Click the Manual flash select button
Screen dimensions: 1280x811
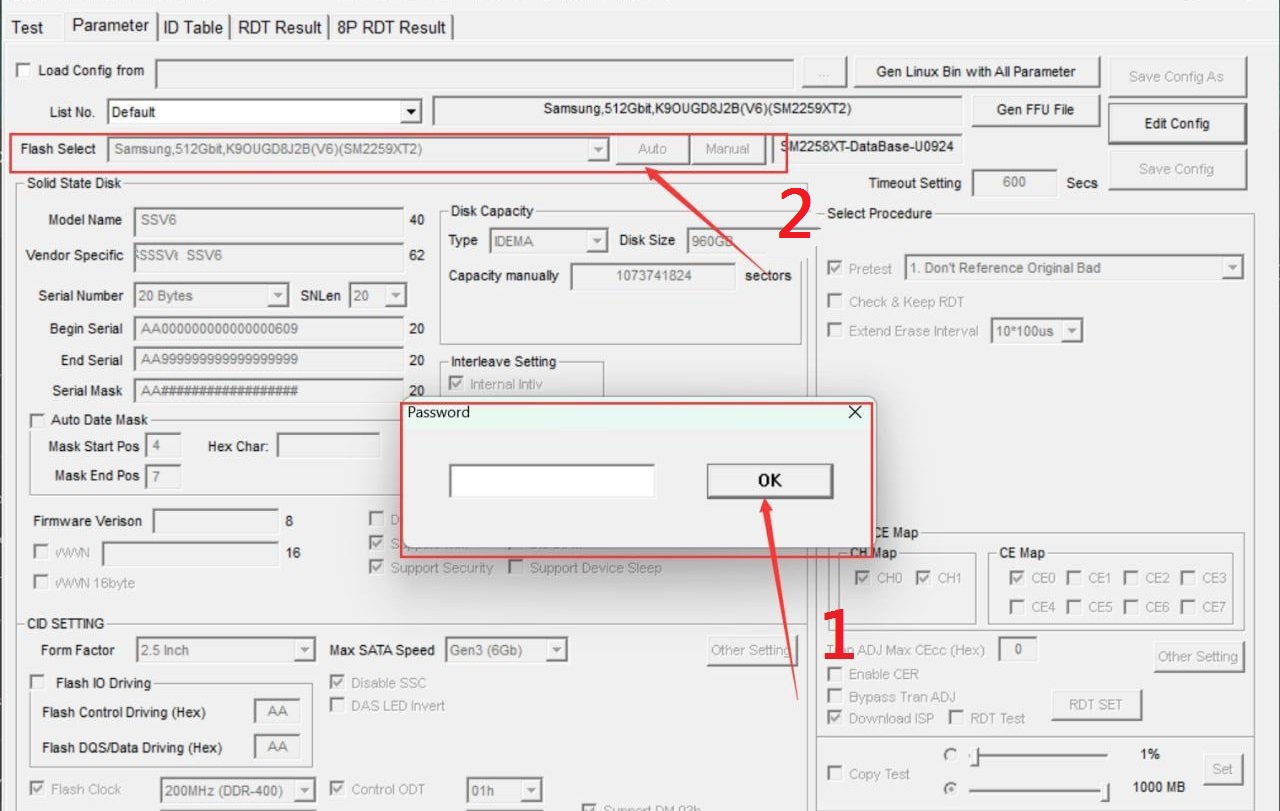tap(727, 149)
